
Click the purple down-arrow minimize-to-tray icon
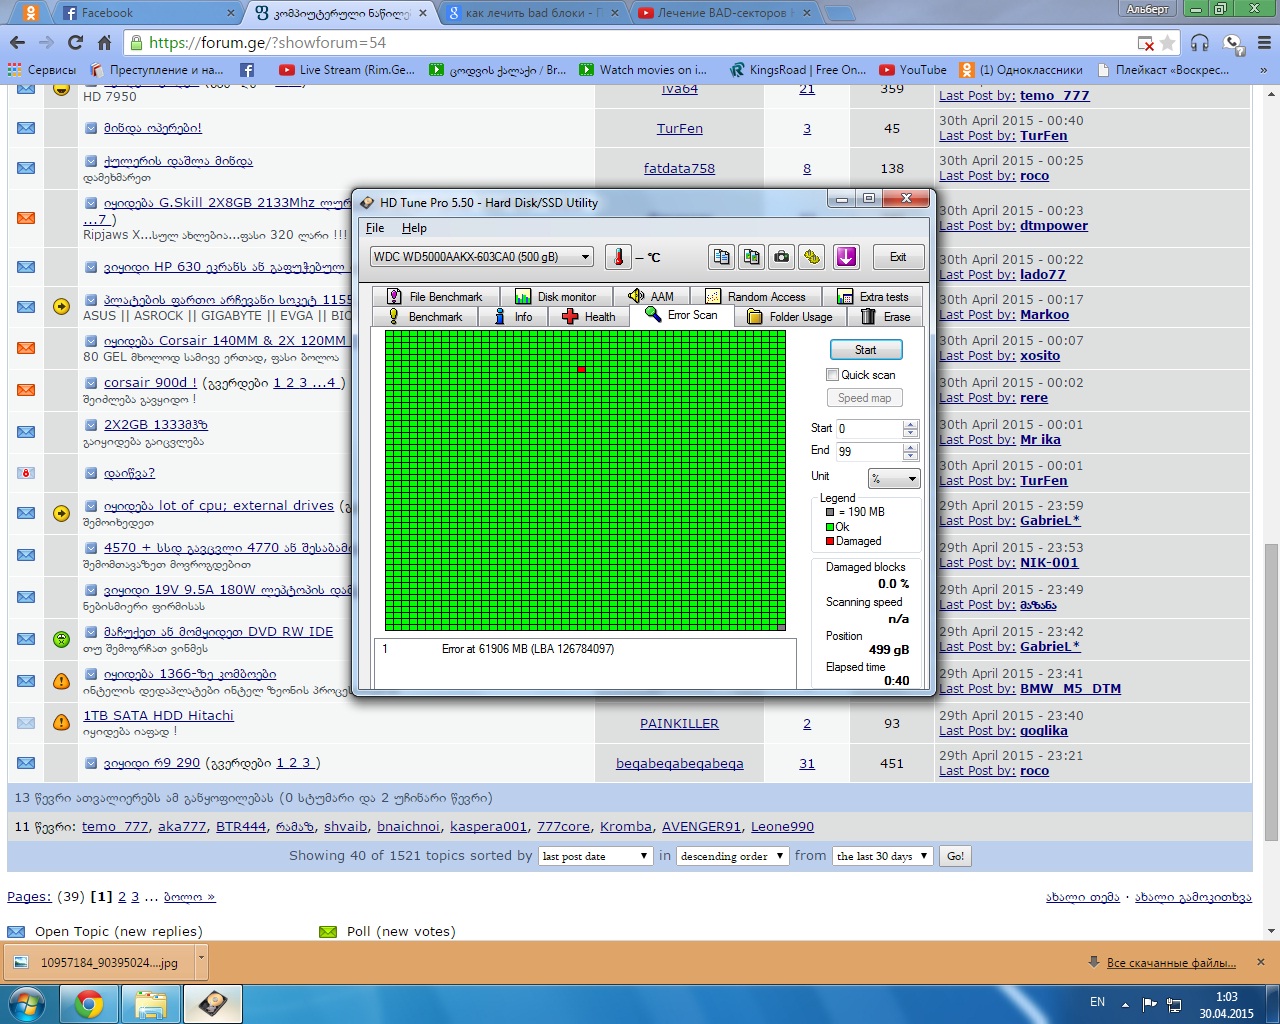(846, 257)
